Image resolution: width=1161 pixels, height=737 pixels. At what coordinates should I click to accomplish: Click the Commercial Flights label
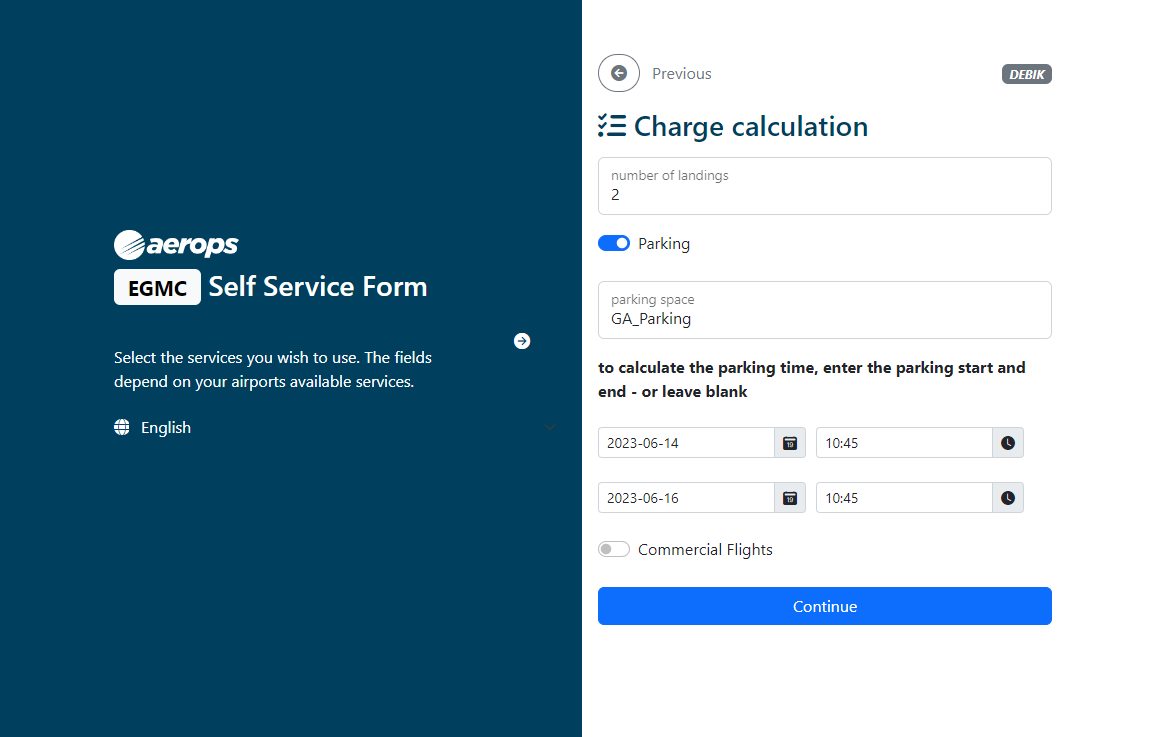[705, 550]
